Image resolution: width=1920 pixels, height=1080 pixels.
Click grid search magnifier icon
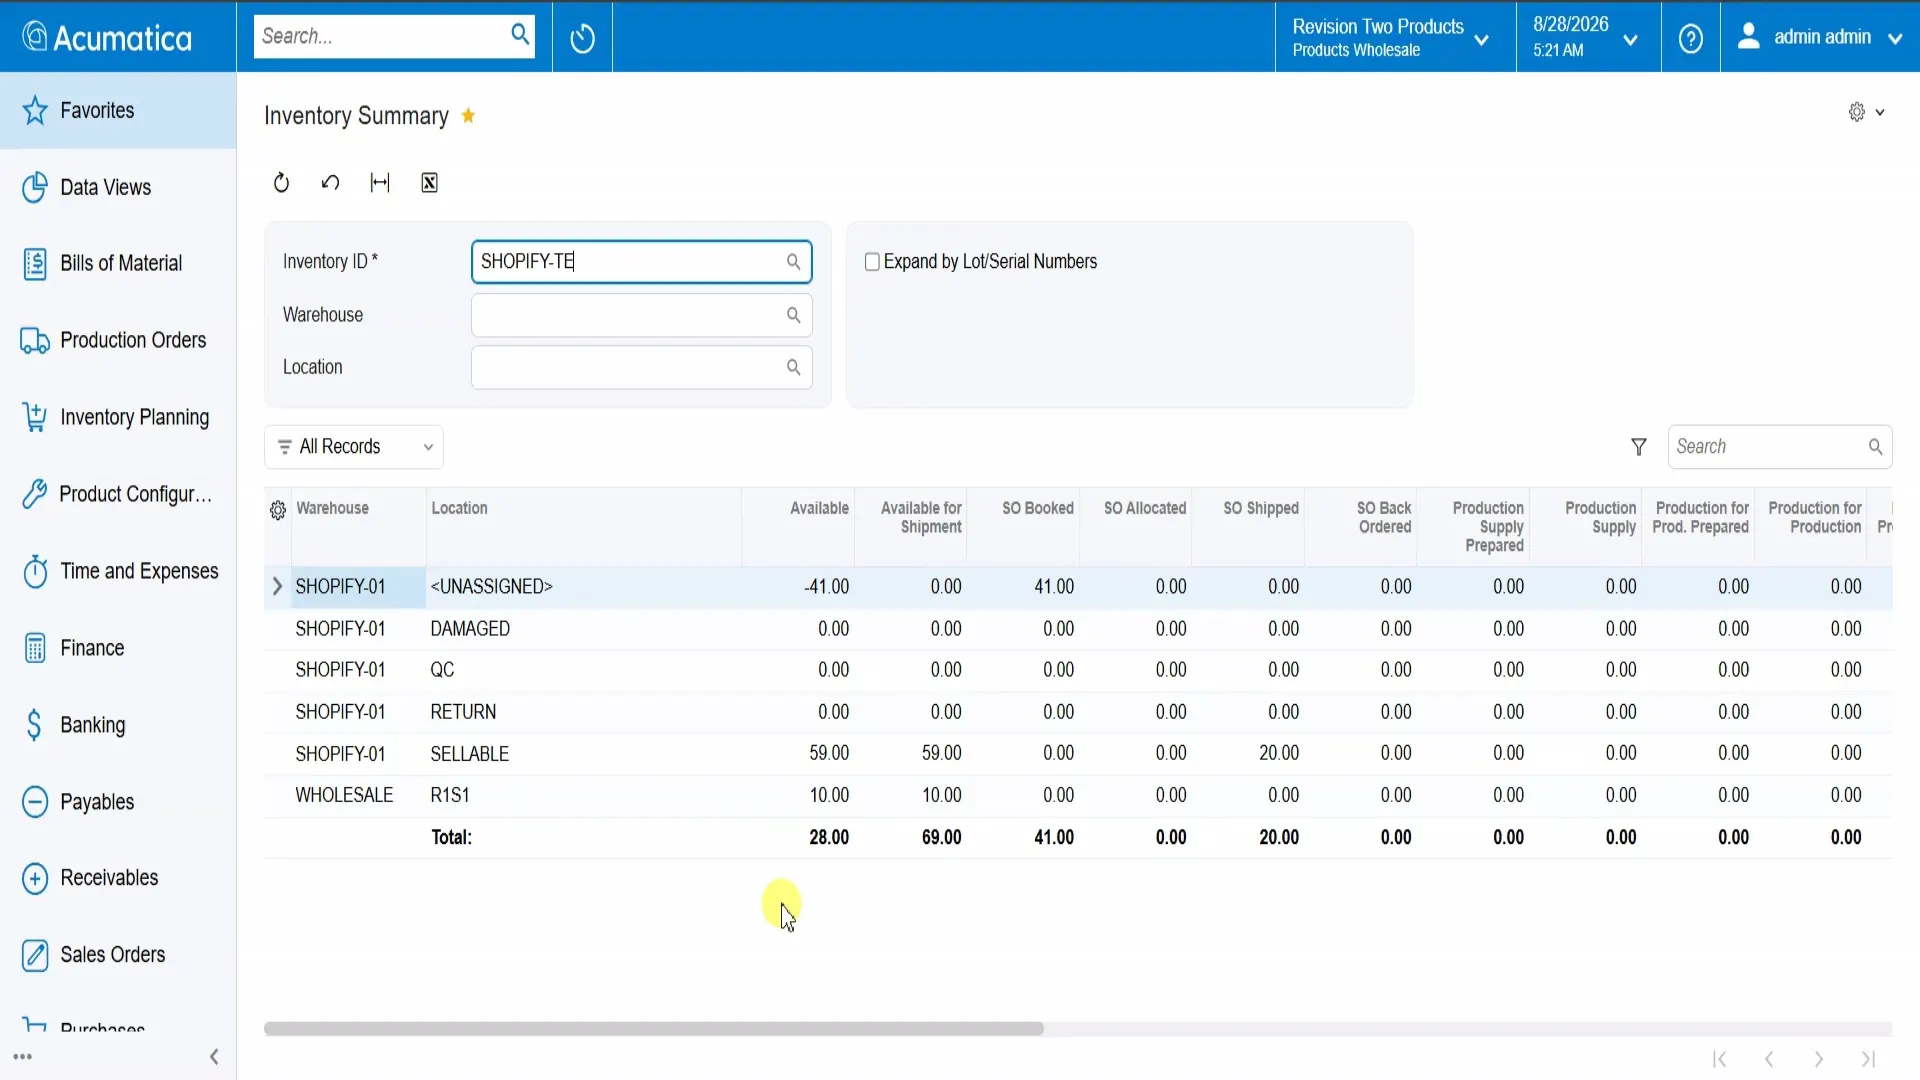(1875, 447)
